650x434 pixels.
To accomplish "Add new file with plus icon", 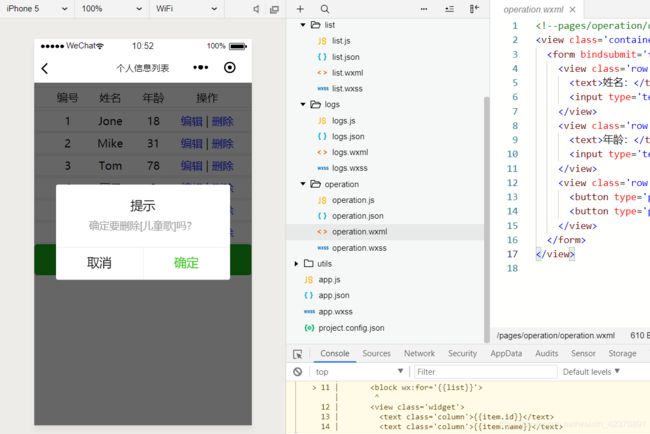I will [x=300, y=9].
